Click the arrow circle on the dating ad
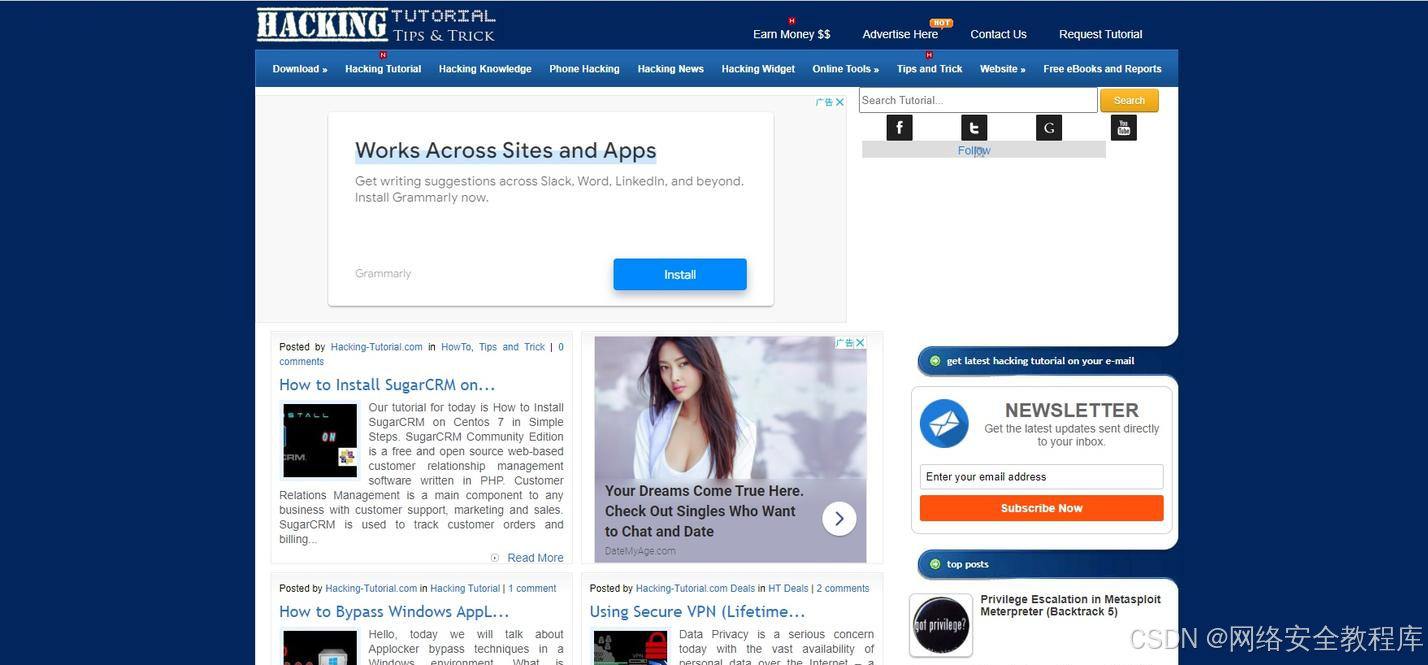This screenshot has width=1428, height=665. tap(839, 518)
